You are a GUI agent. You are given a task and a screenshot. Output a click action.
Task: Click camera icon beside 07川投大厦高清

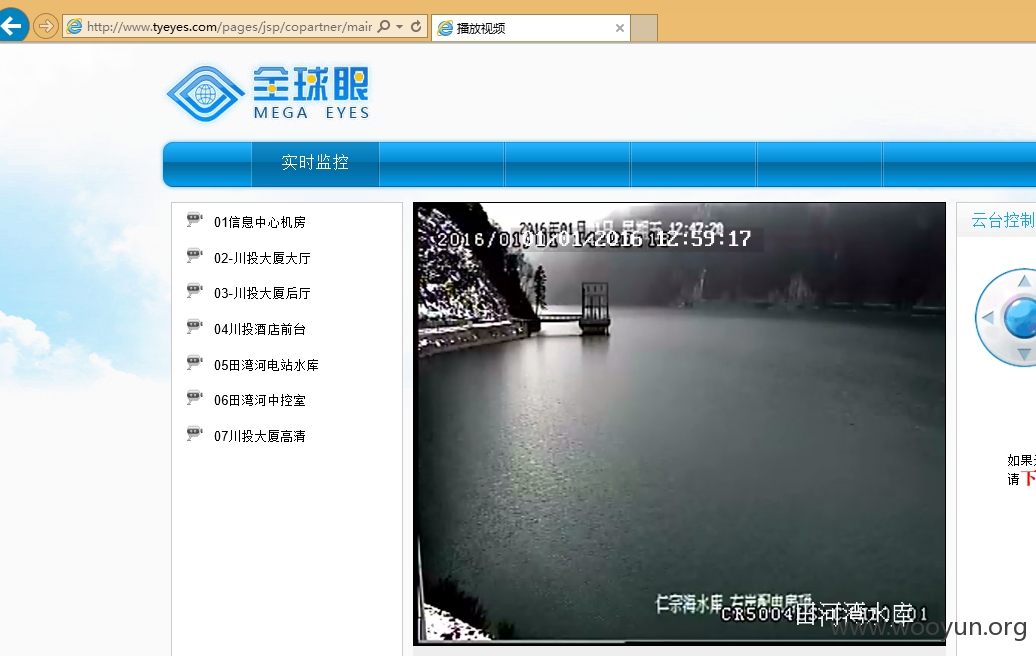point(194,434)
